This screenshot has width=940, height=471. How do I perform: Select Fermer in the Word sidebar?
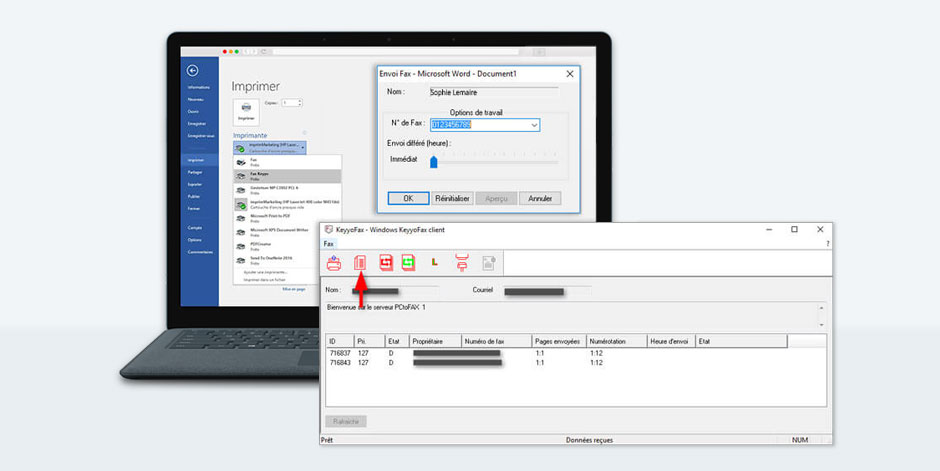(x=194, y=209)
